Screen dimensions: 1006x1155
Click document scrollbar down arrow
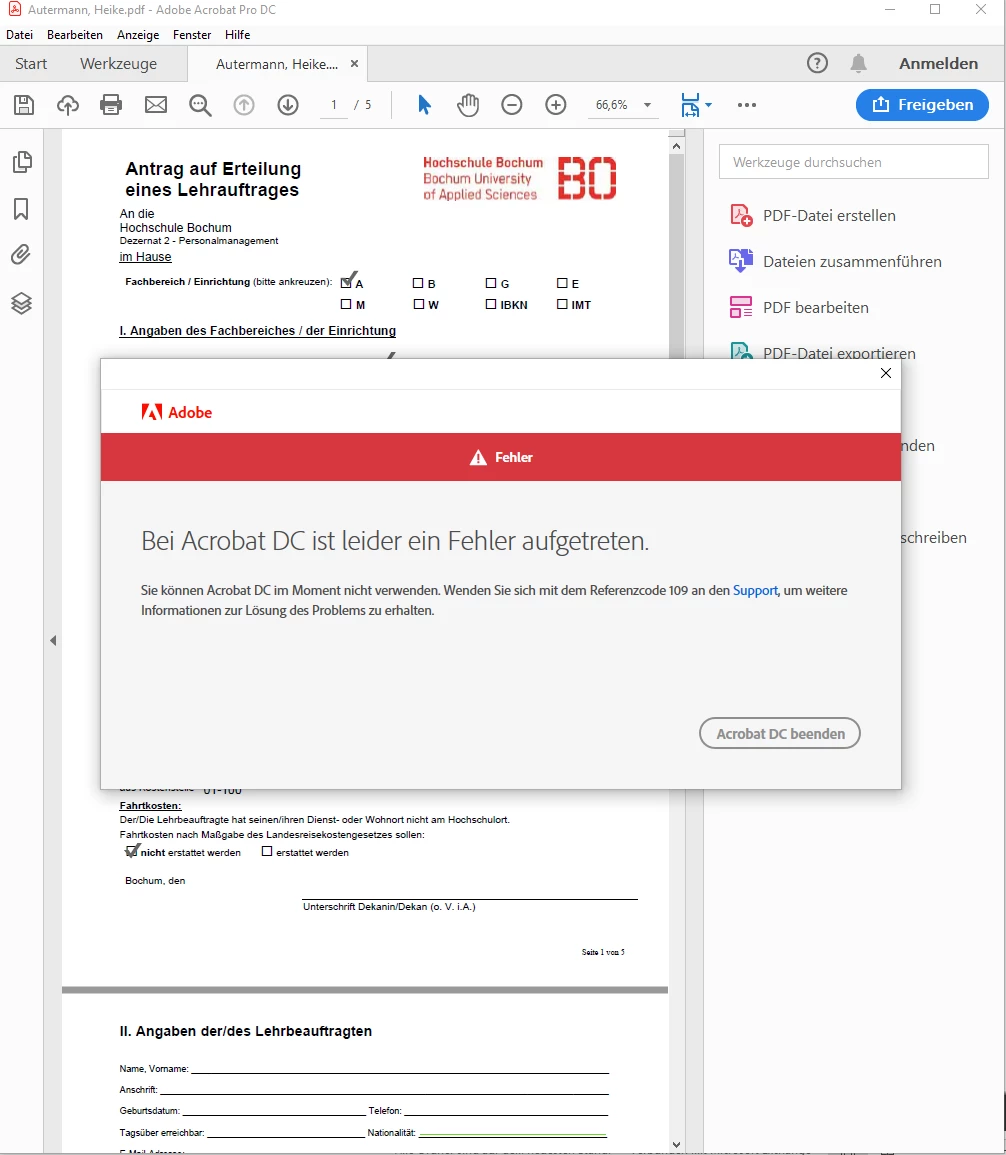point(676,1145)
